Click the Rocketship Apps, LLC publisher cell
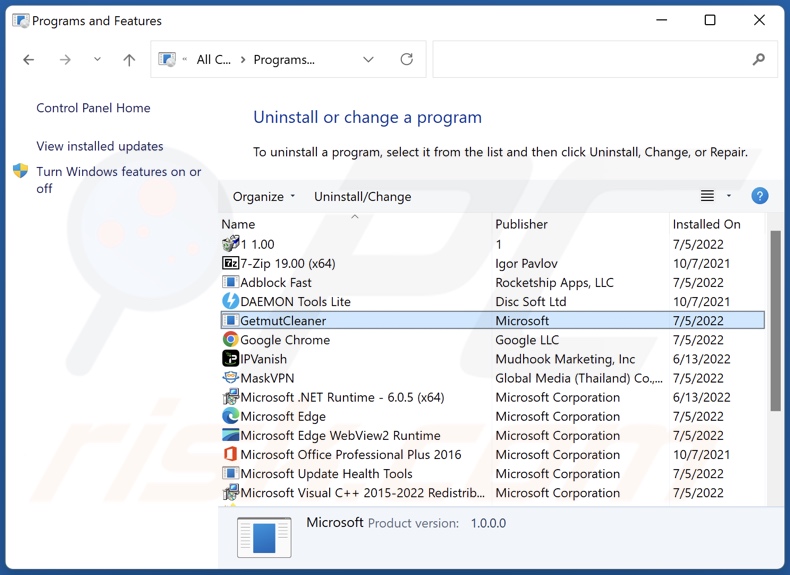790x575 pixels. point(554,283)
